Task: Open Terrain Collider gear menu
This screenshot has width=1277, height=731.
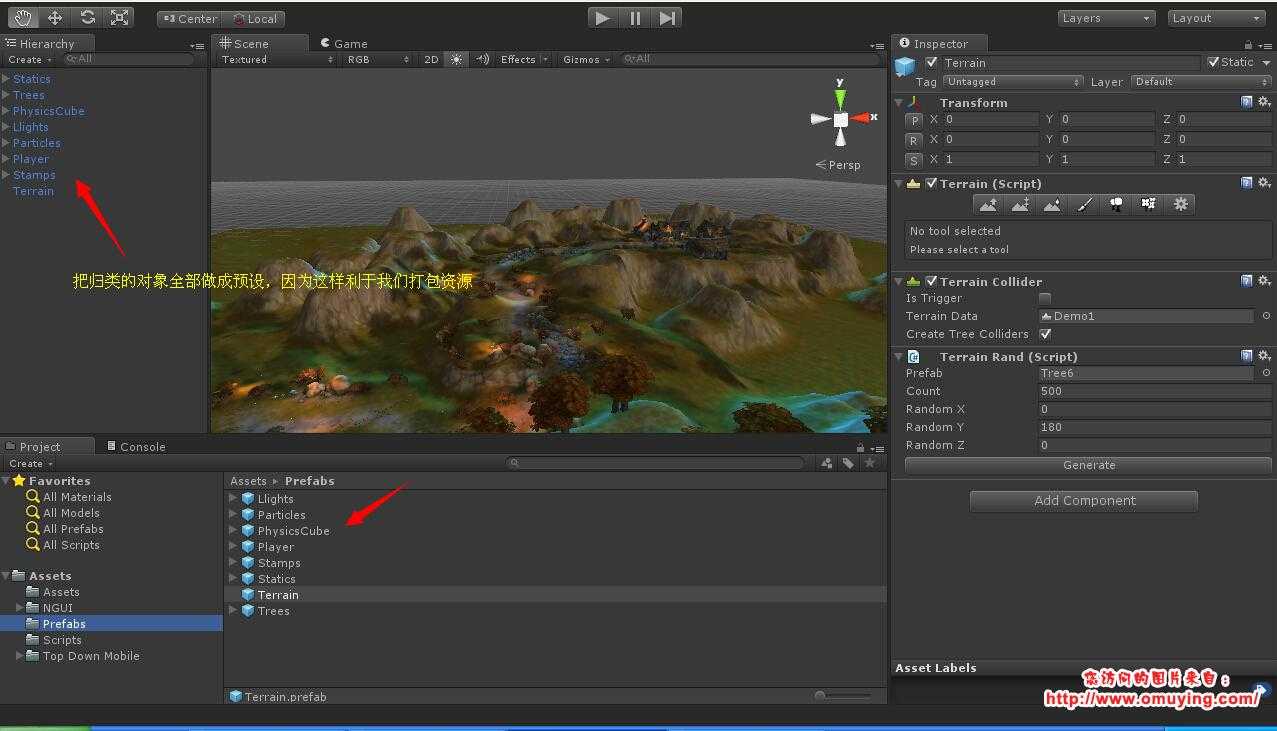Action: coord(1264,281)
